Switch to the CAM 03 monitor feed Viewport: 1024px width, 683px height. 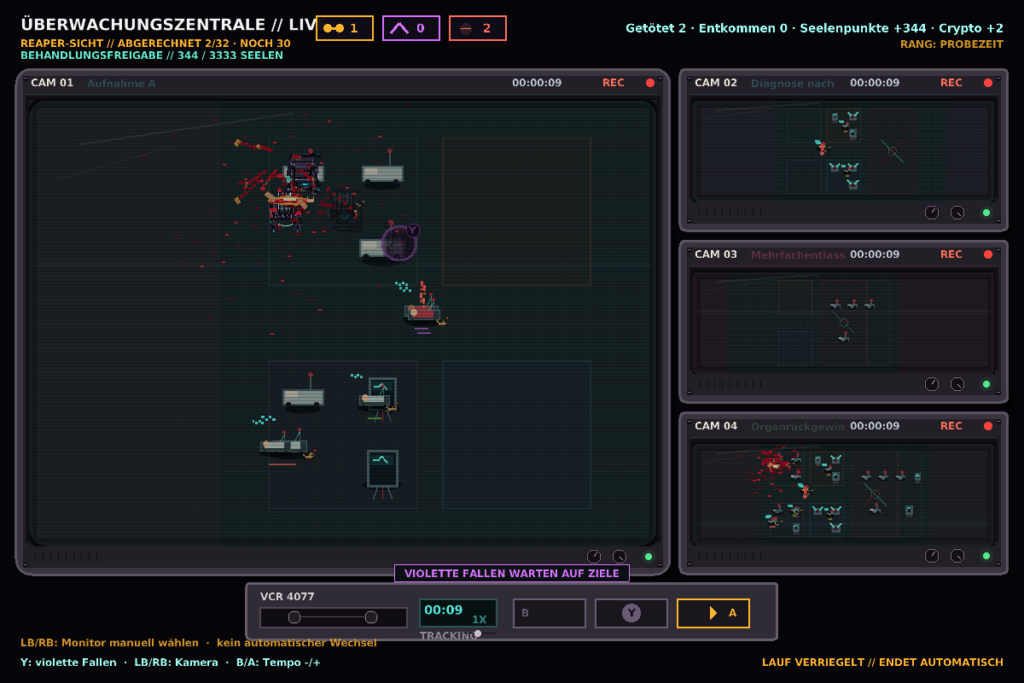pyautogui.click(x=844, y=323)
